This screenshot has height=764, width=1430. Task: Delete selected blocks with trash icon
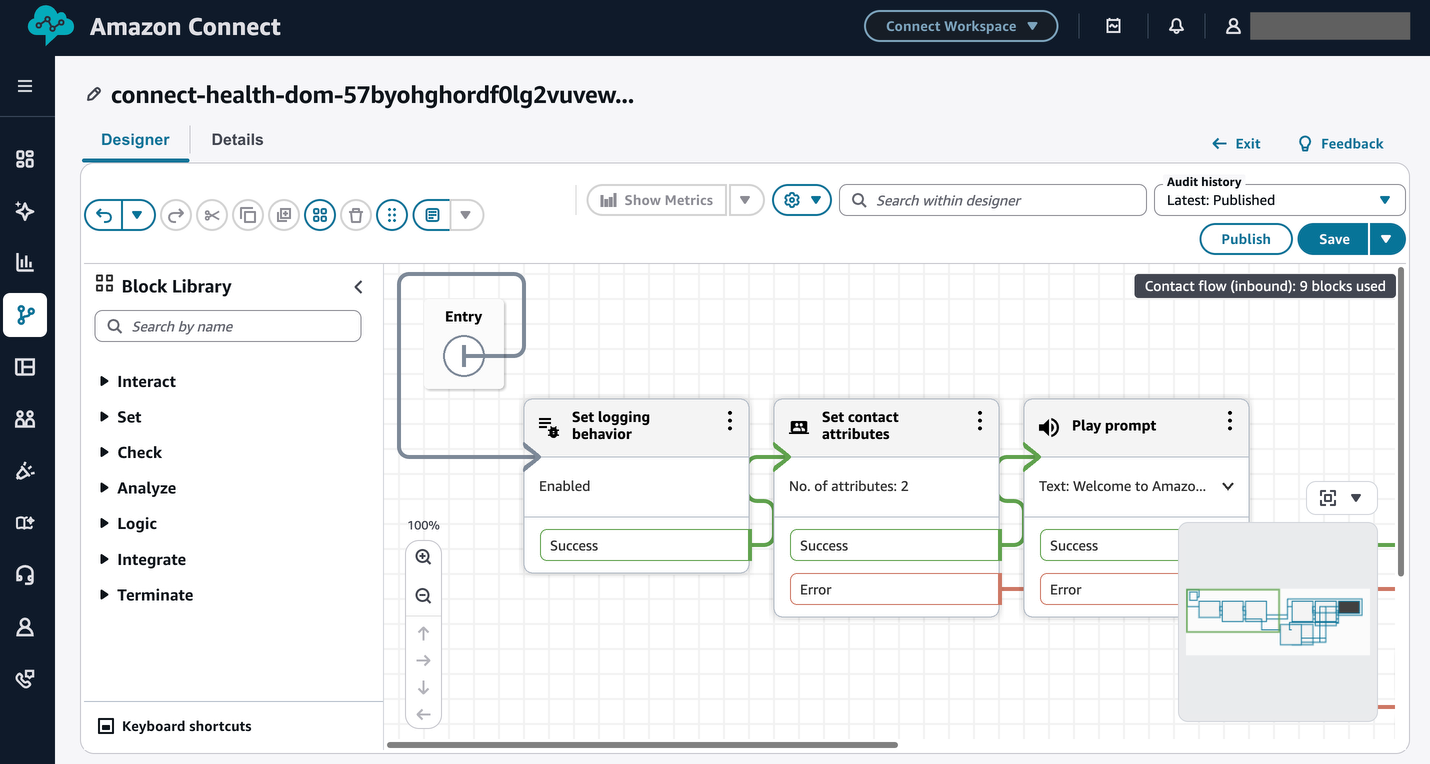click(356, 215)
